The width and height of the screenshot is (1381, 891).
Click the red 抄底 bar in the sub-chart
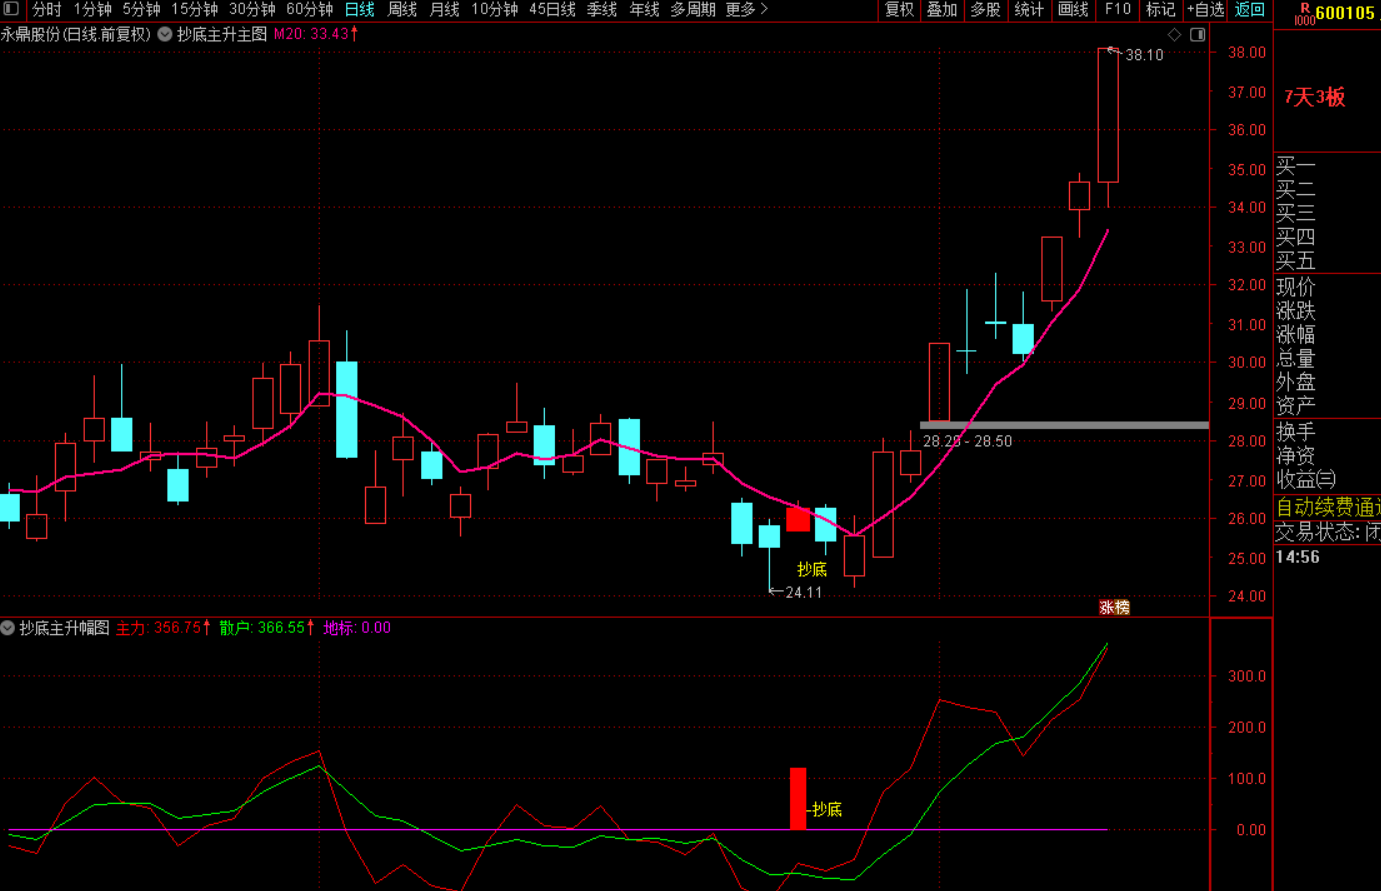[797, 798]
